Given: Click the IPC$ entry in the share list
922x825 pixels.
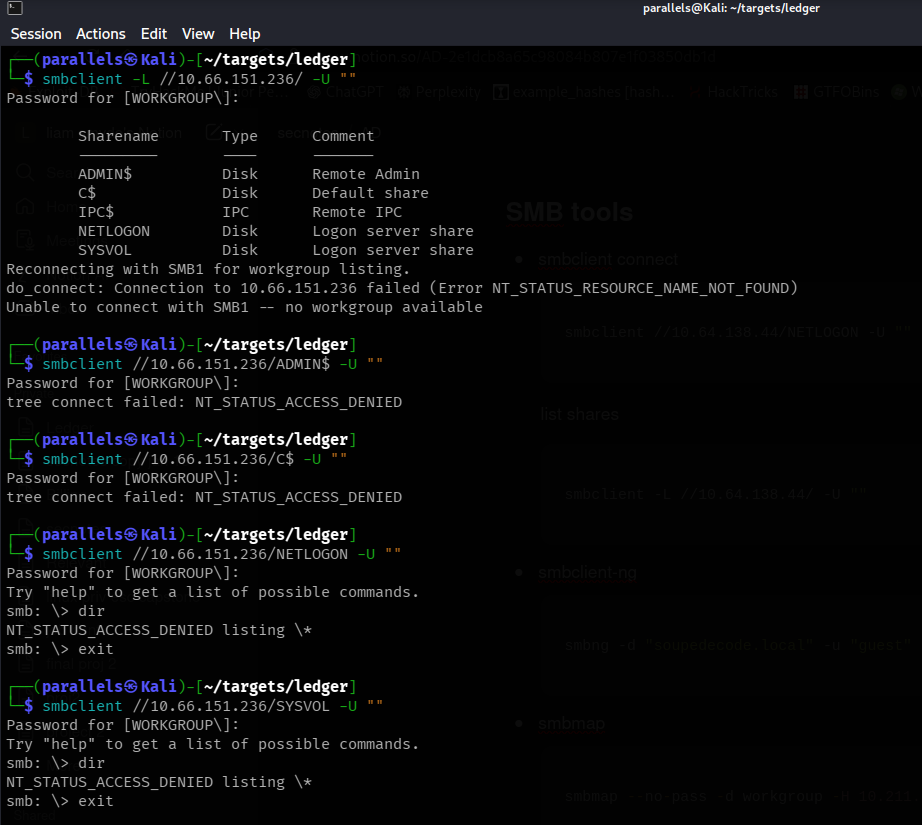Looking at the screenshot, I should point(96,212).
